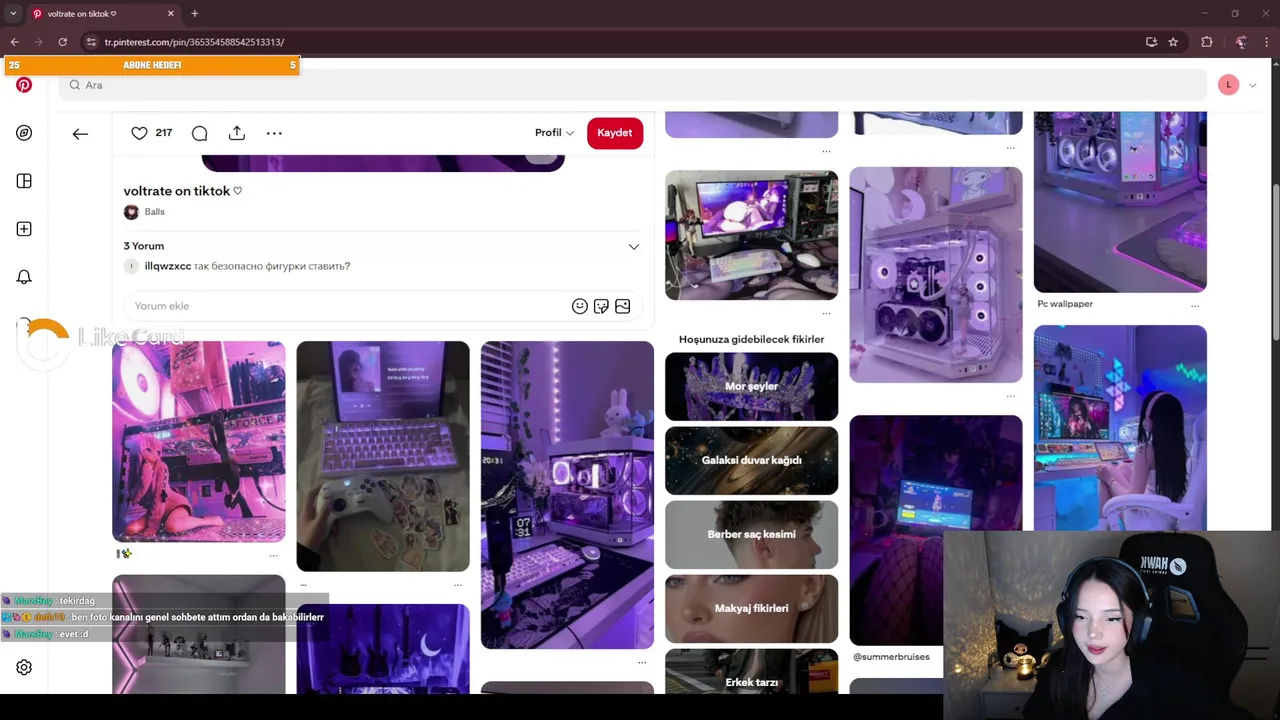Close the voltrate on tiktok tab
The image size is (1280, 720).
coord(170,14)
